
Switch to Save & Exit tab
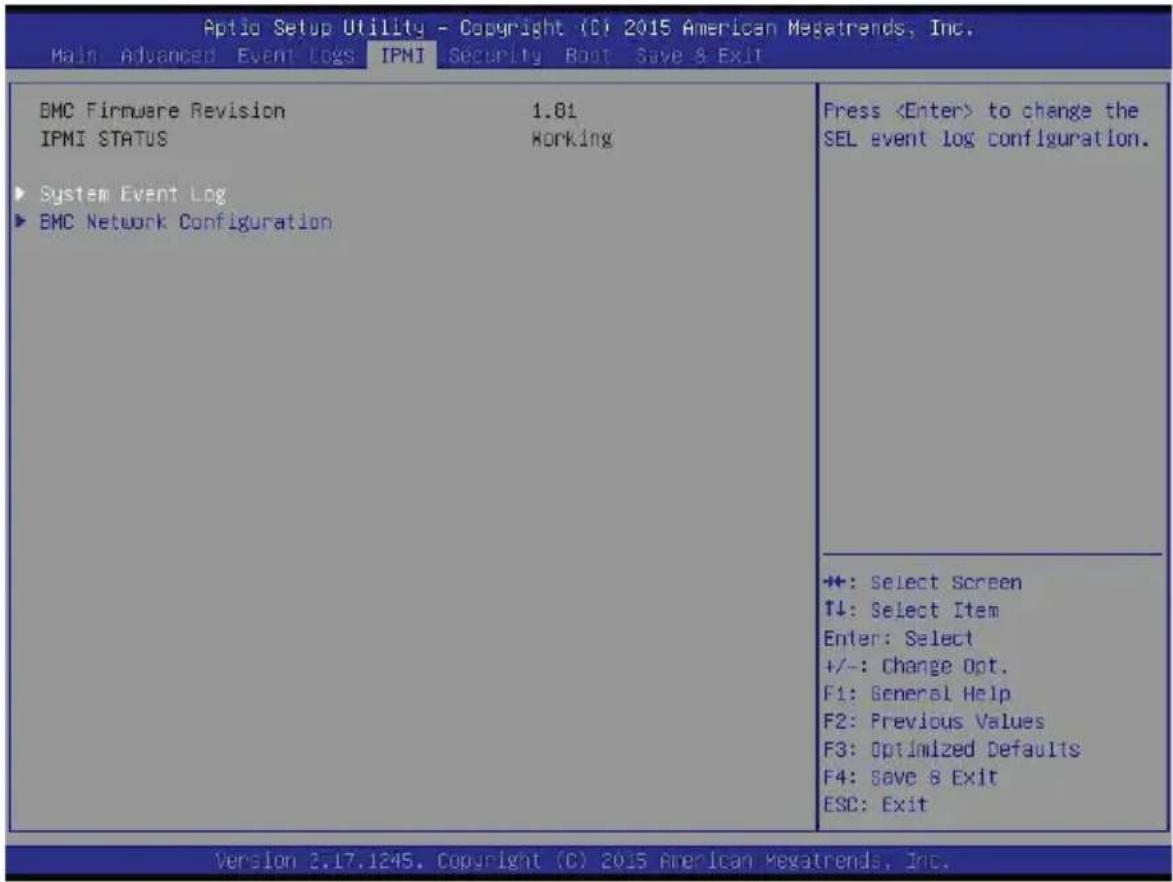click(x=699, y=55)
